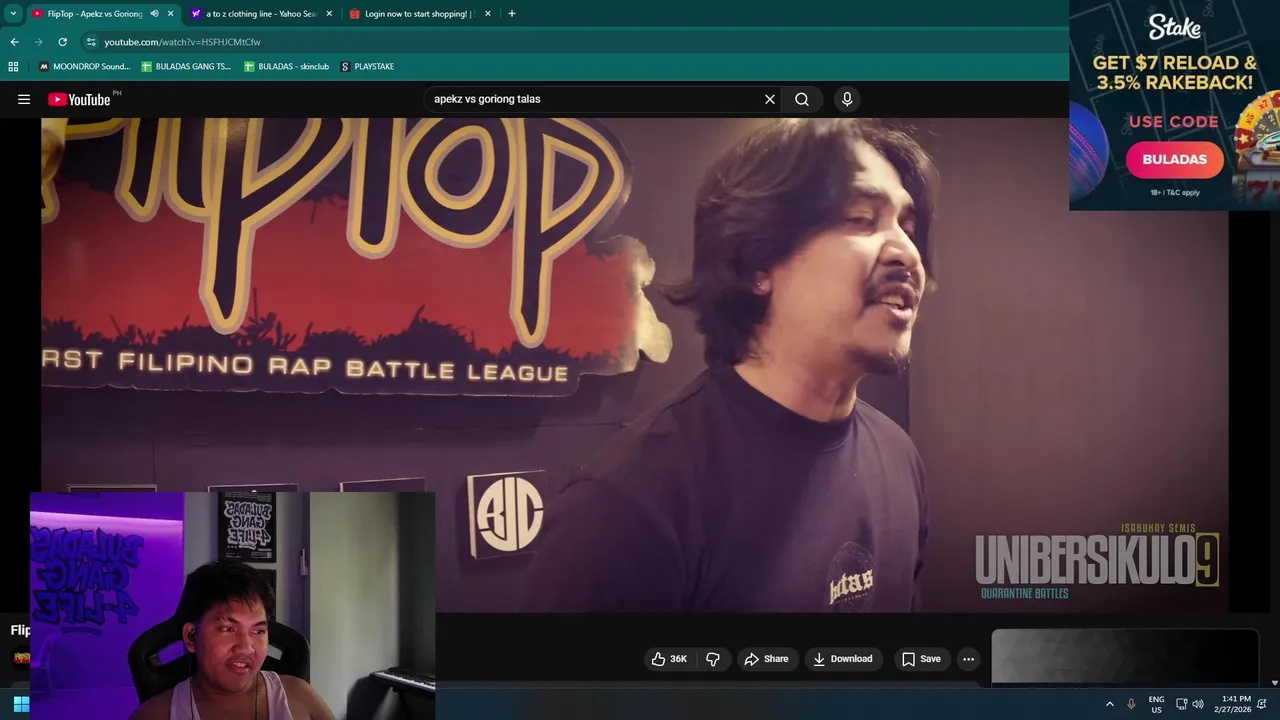Click the Stake logo in the ad
This screenshot has width=1280, height=720.
point(1174,27)
